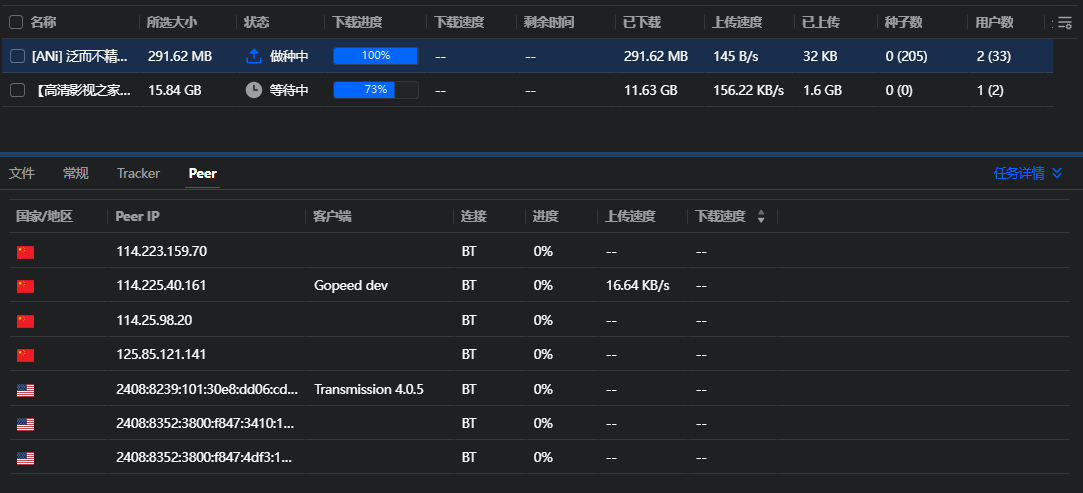Image resolution: width=1083 pixels, height=493 pixels.
Task: Select the Peer tab
Action: [x=202, y=173]
